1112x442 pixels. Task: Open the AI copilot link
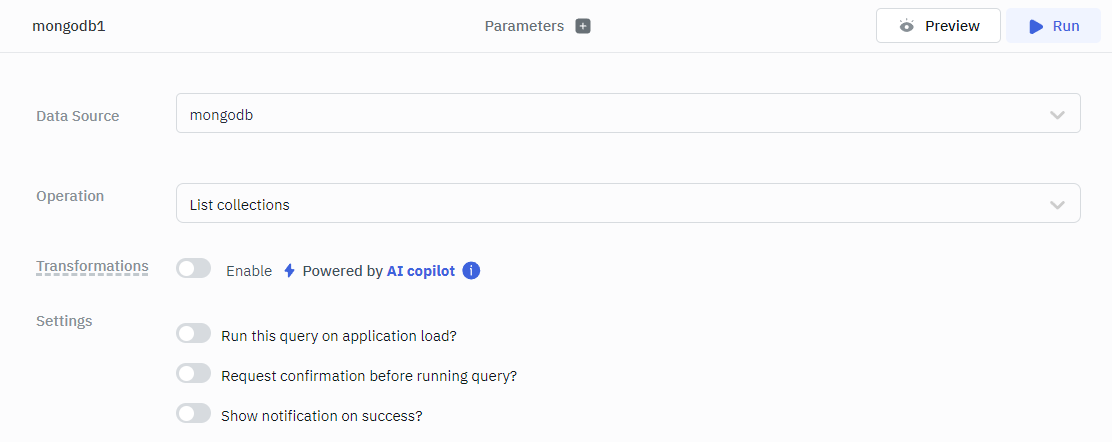point(420,271)
